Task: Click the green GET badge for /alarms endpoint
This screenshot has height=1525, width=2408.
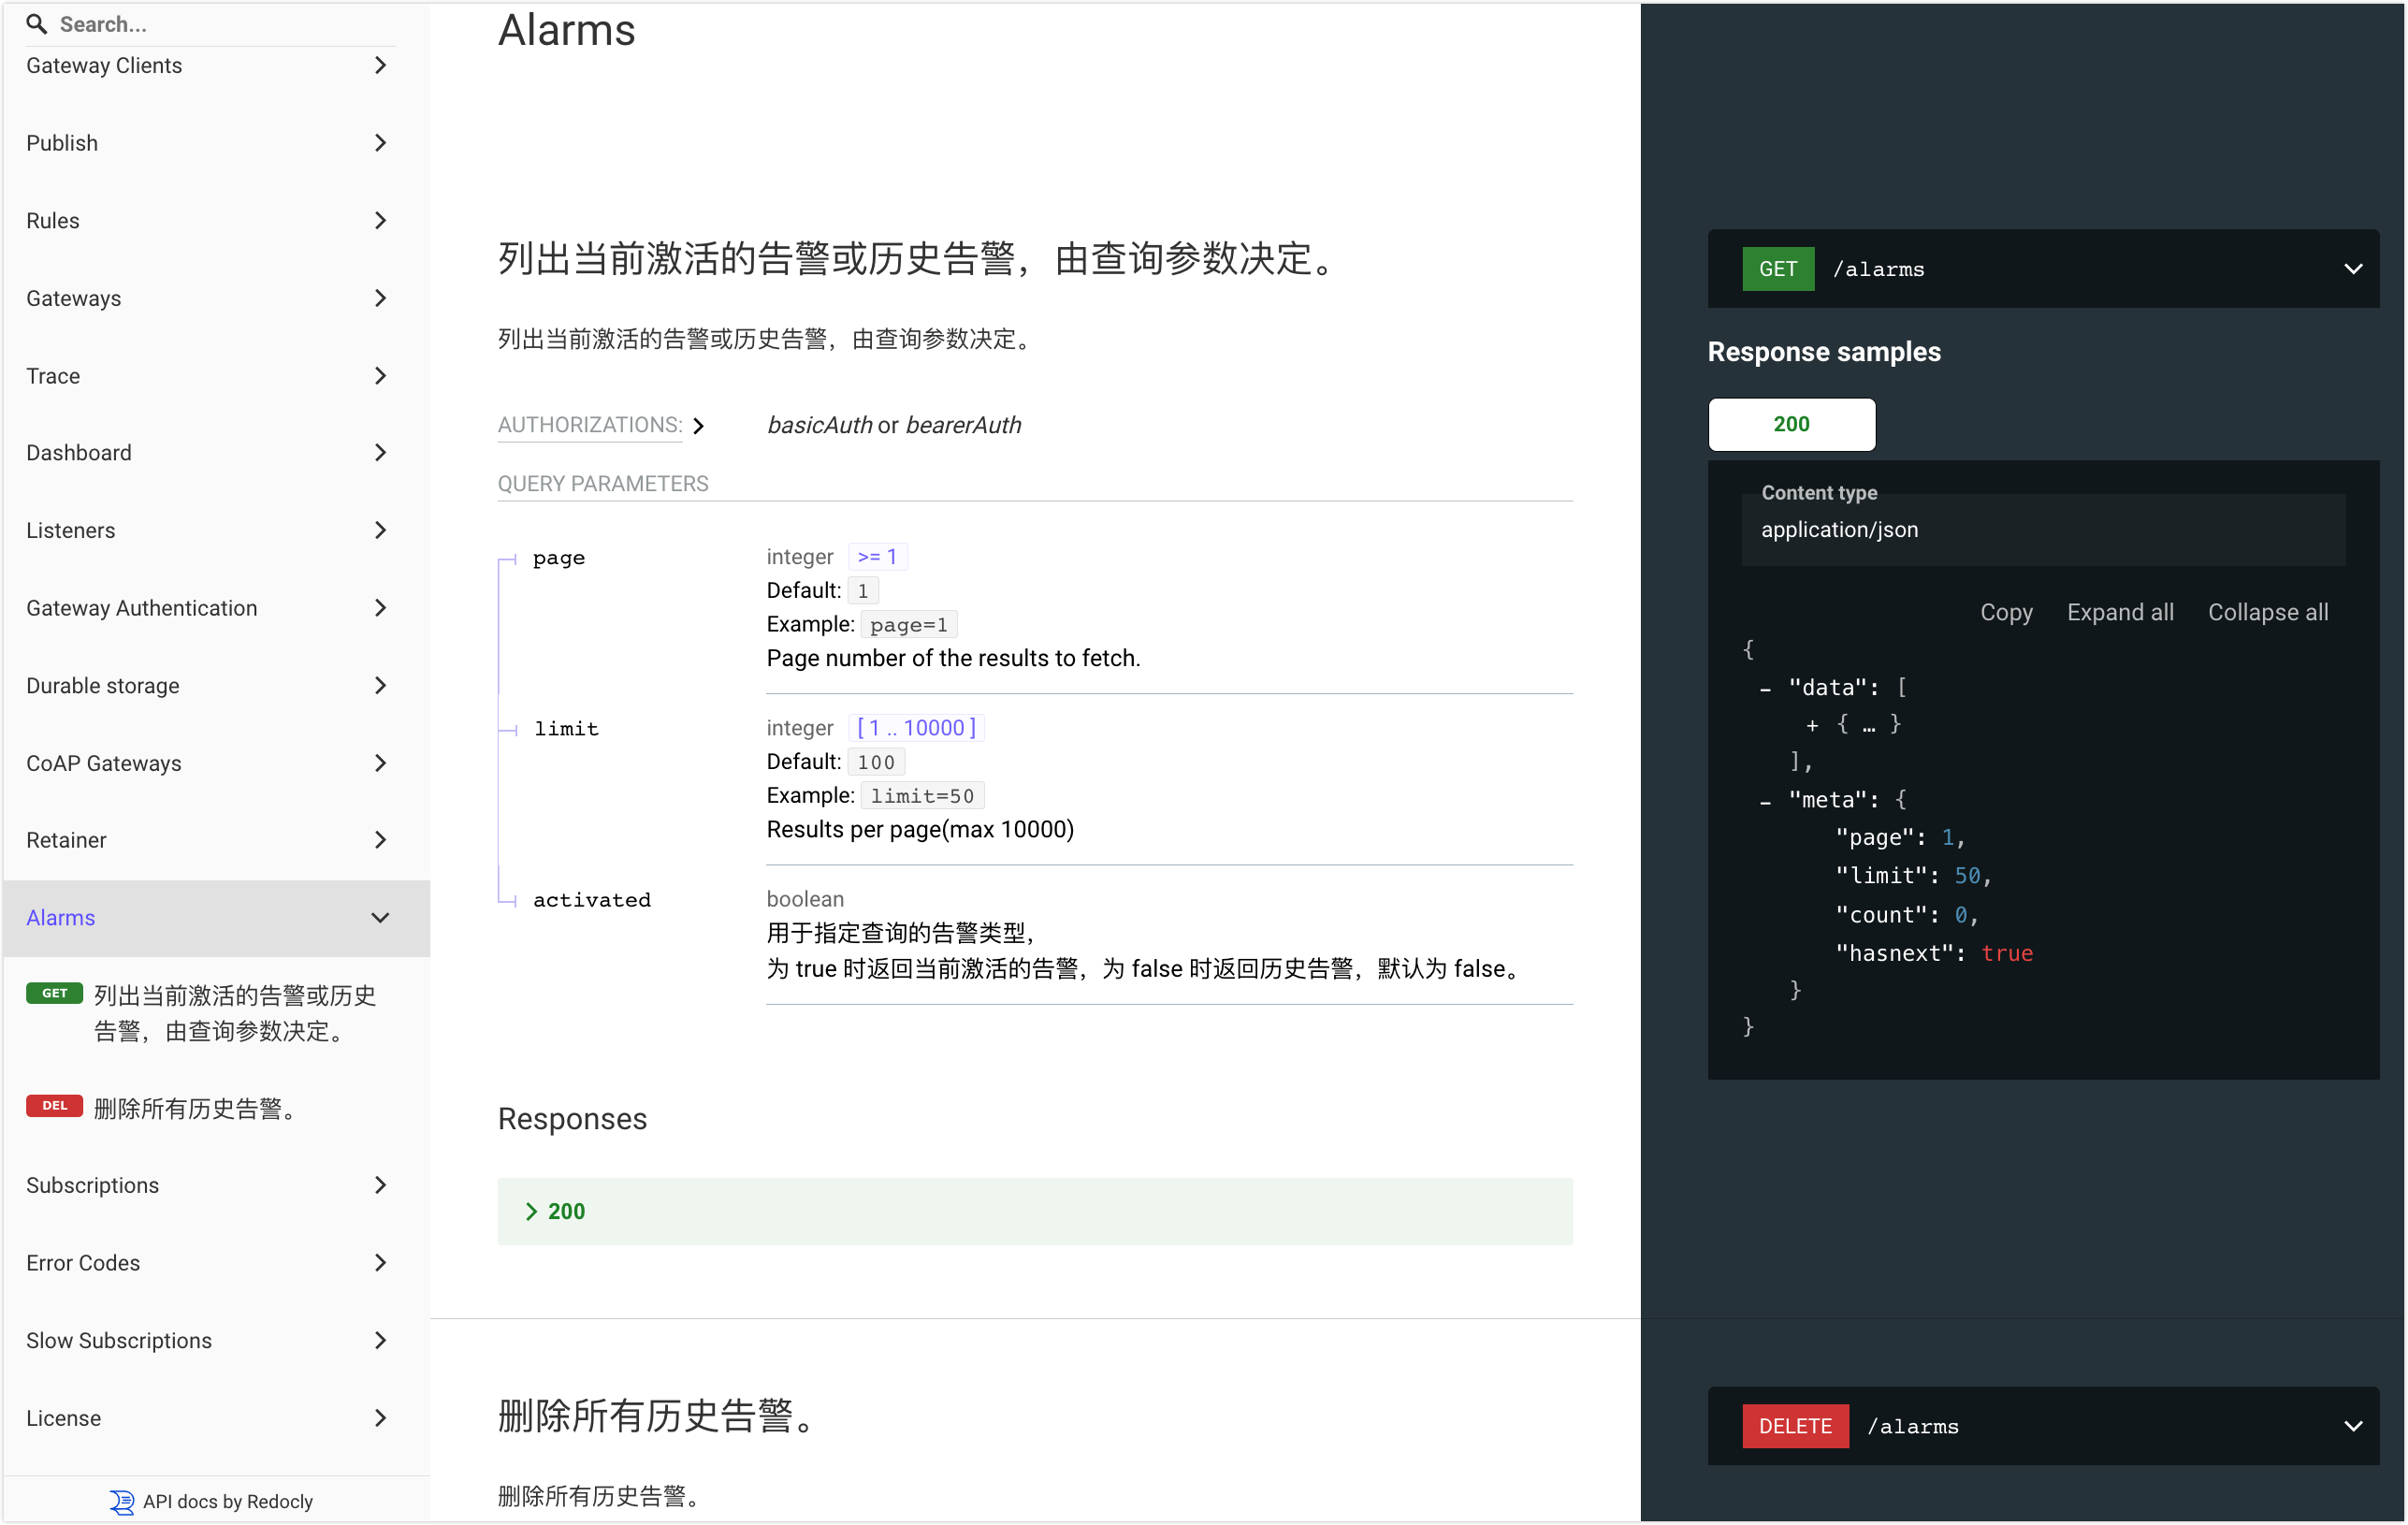Action: 1778,268
